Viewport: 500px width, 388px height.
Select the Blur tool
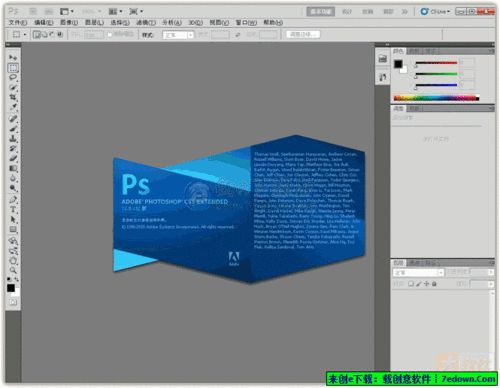tap(13, 178)
